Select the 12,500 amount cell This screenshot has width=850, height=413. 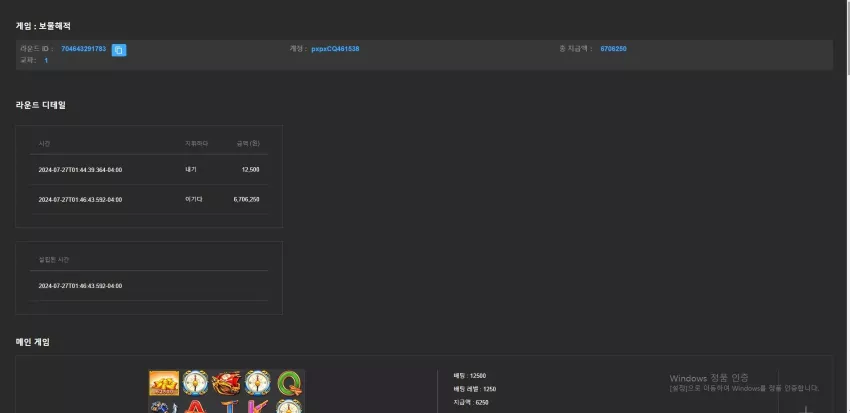(x=250, y=170)
